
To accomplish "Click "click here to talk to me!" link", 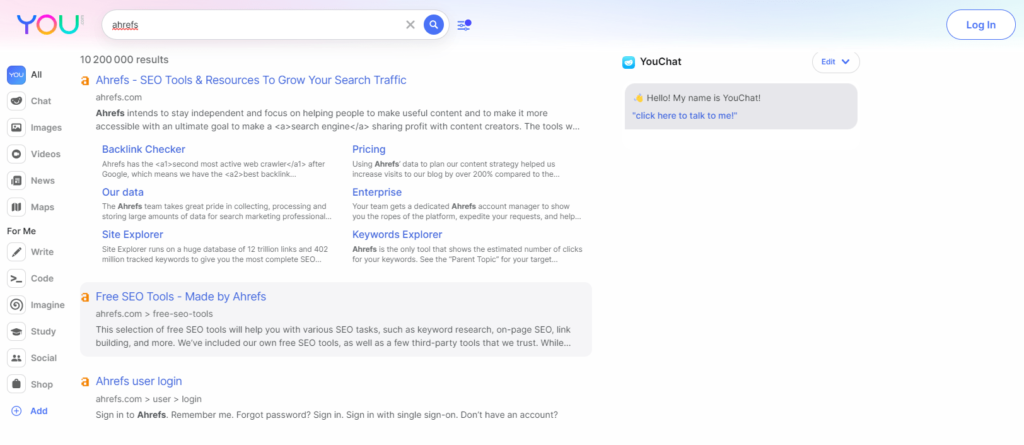I will [x=684, y=116].
